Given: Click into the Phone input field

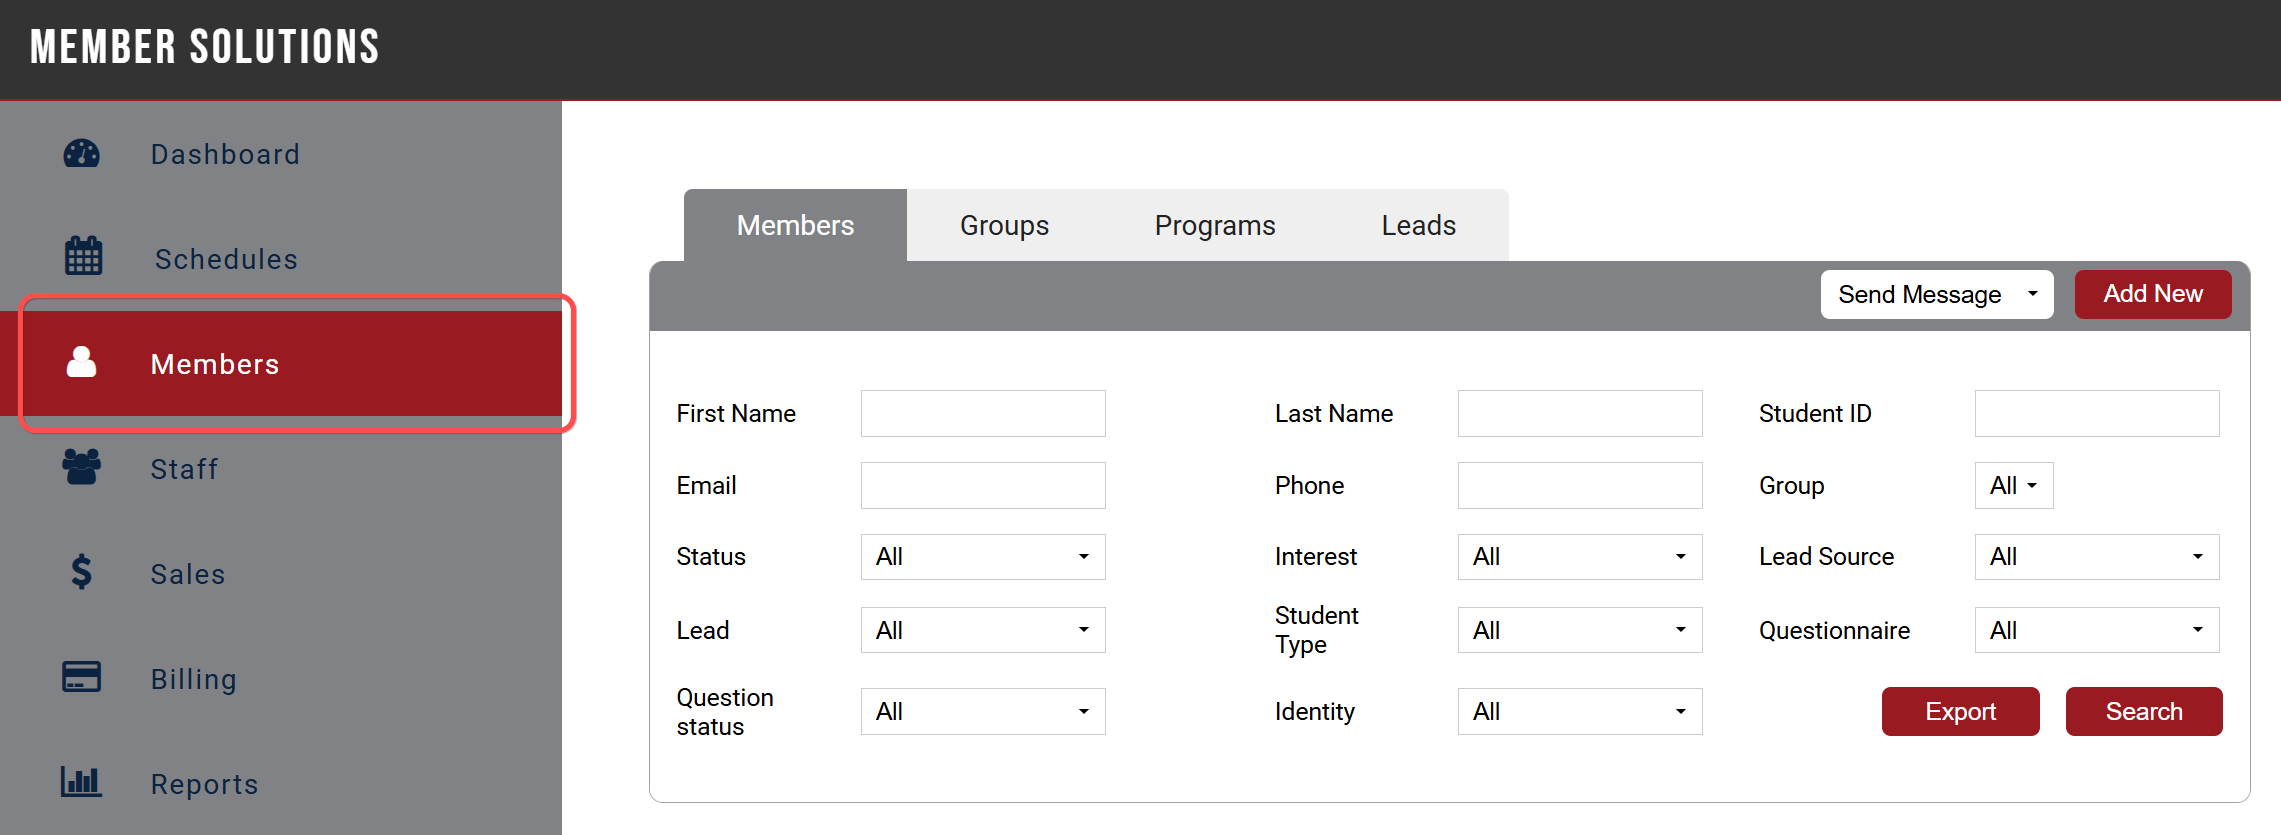Looking at the screenshot, I should (x=1580, y=485).
